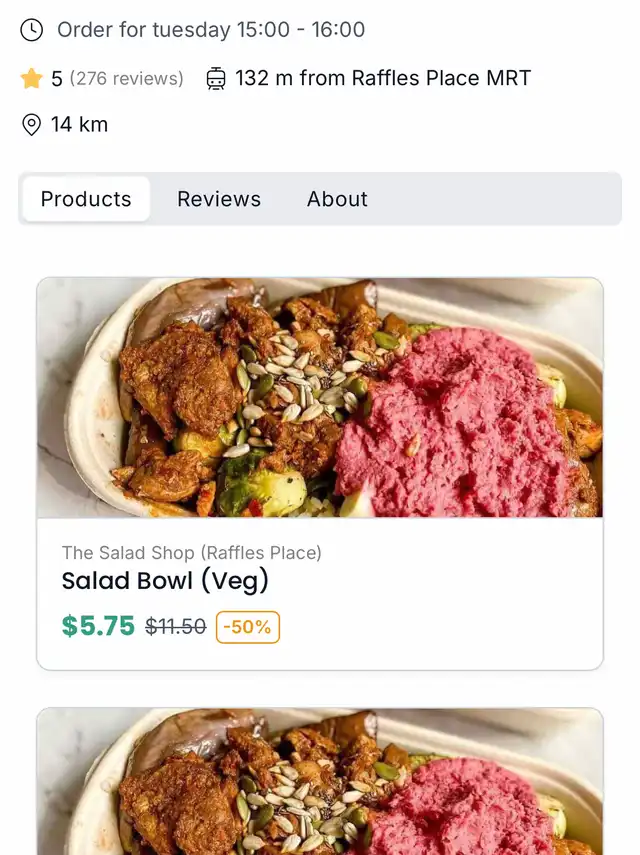Open the second product image at the bottom
640x855 pixels.
[x=320, y=782]
